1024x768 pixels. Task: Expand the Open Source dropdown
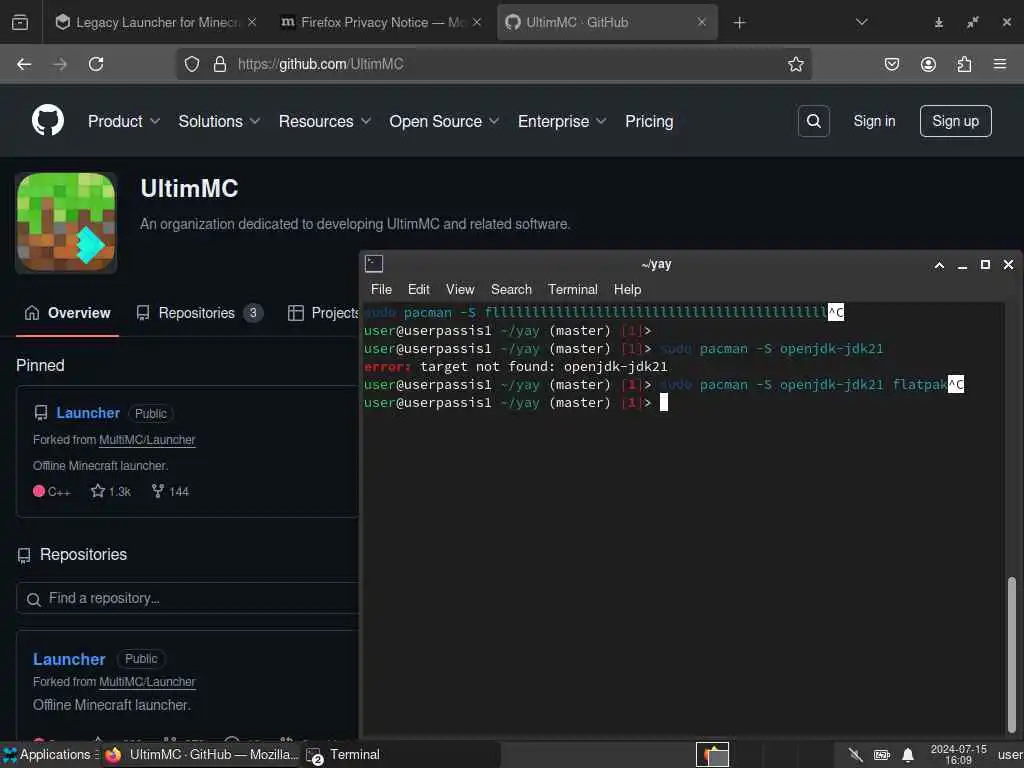pyautogui.click(x=444, y=121)
